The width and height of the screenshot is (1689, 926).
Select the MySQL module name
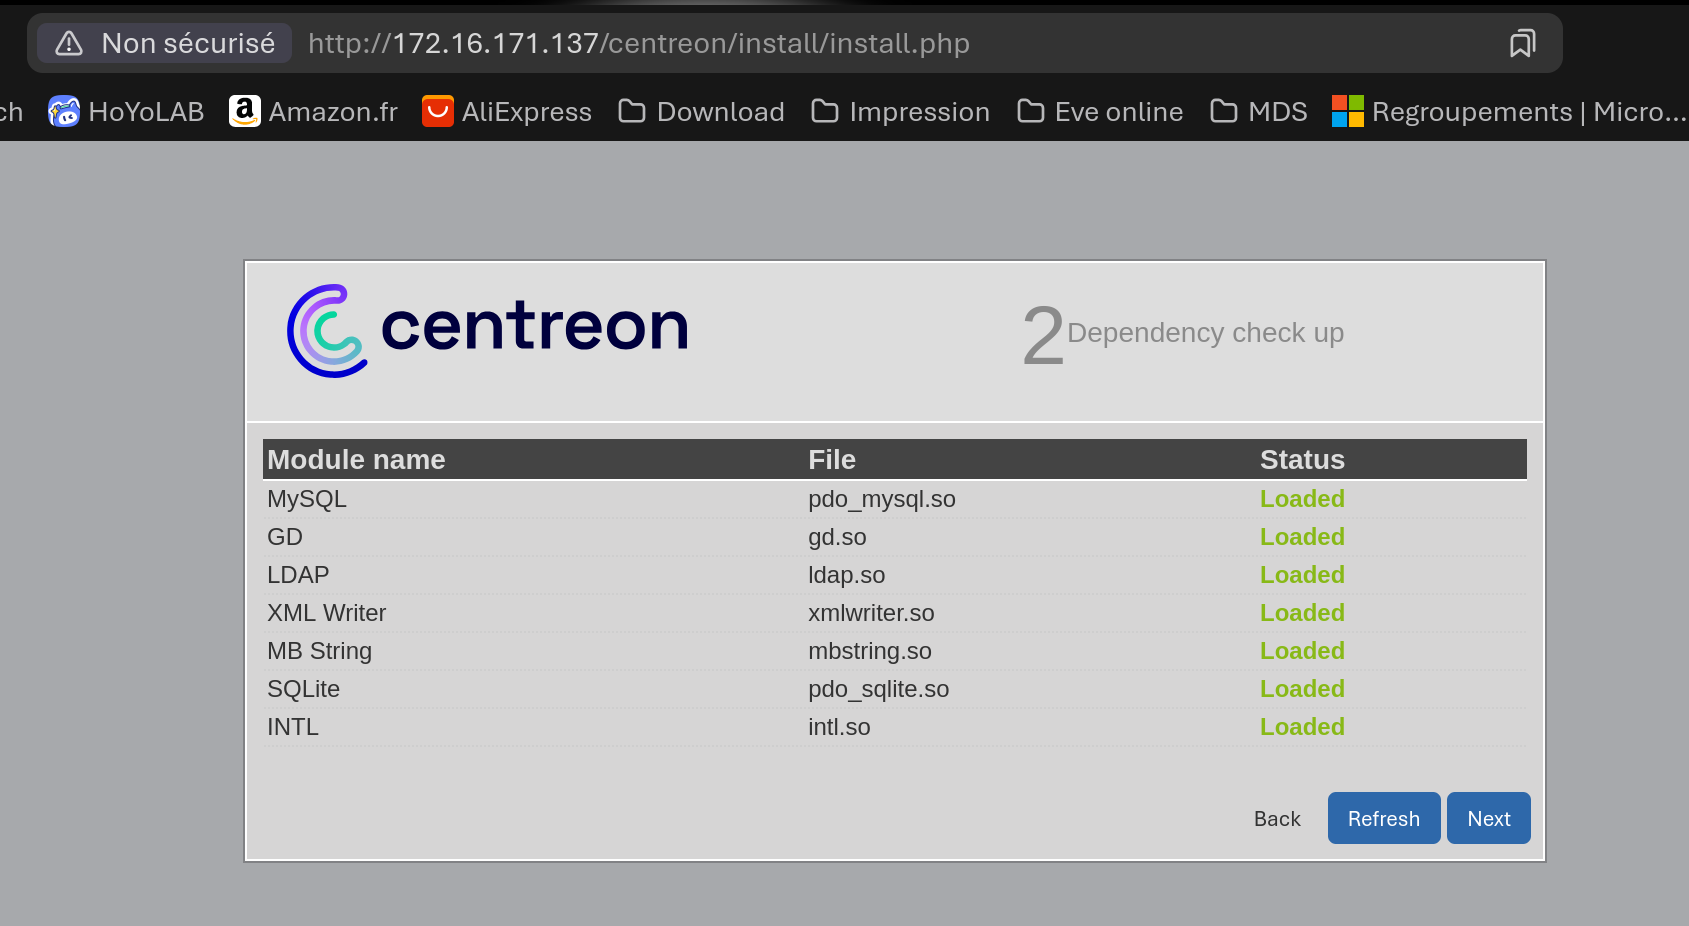click(x=307, y=499)
